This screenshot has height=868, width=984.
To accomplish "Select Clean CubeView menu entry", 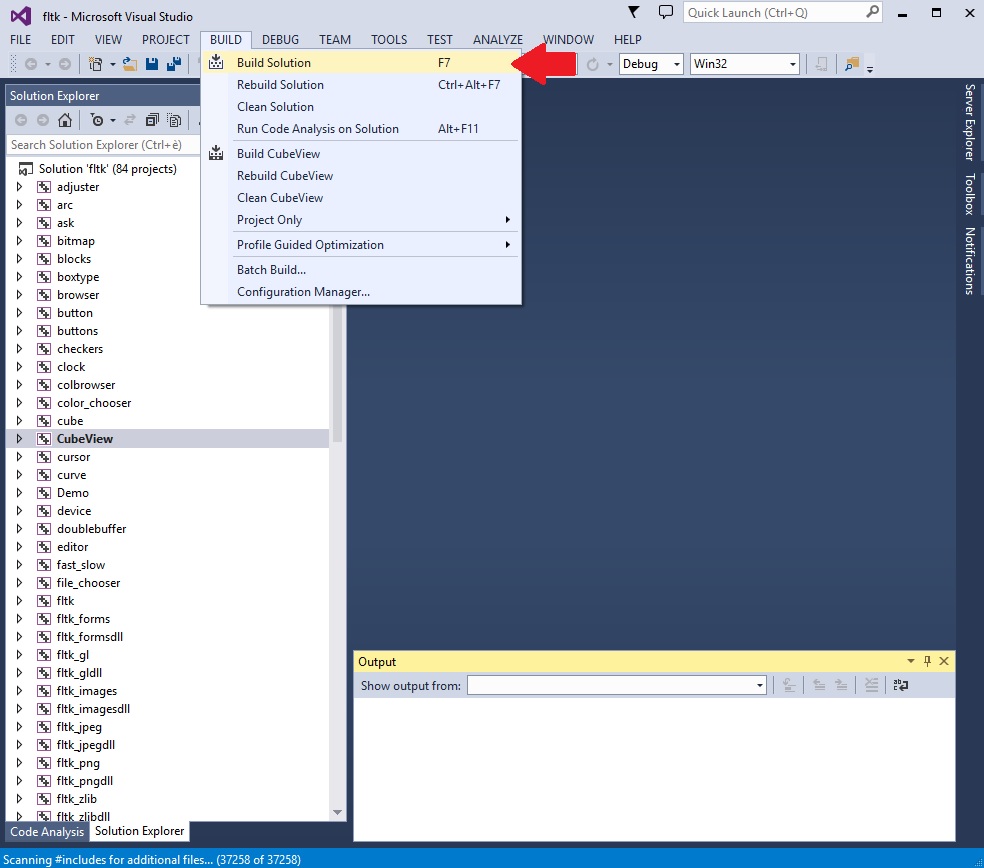I will [361, 198].
